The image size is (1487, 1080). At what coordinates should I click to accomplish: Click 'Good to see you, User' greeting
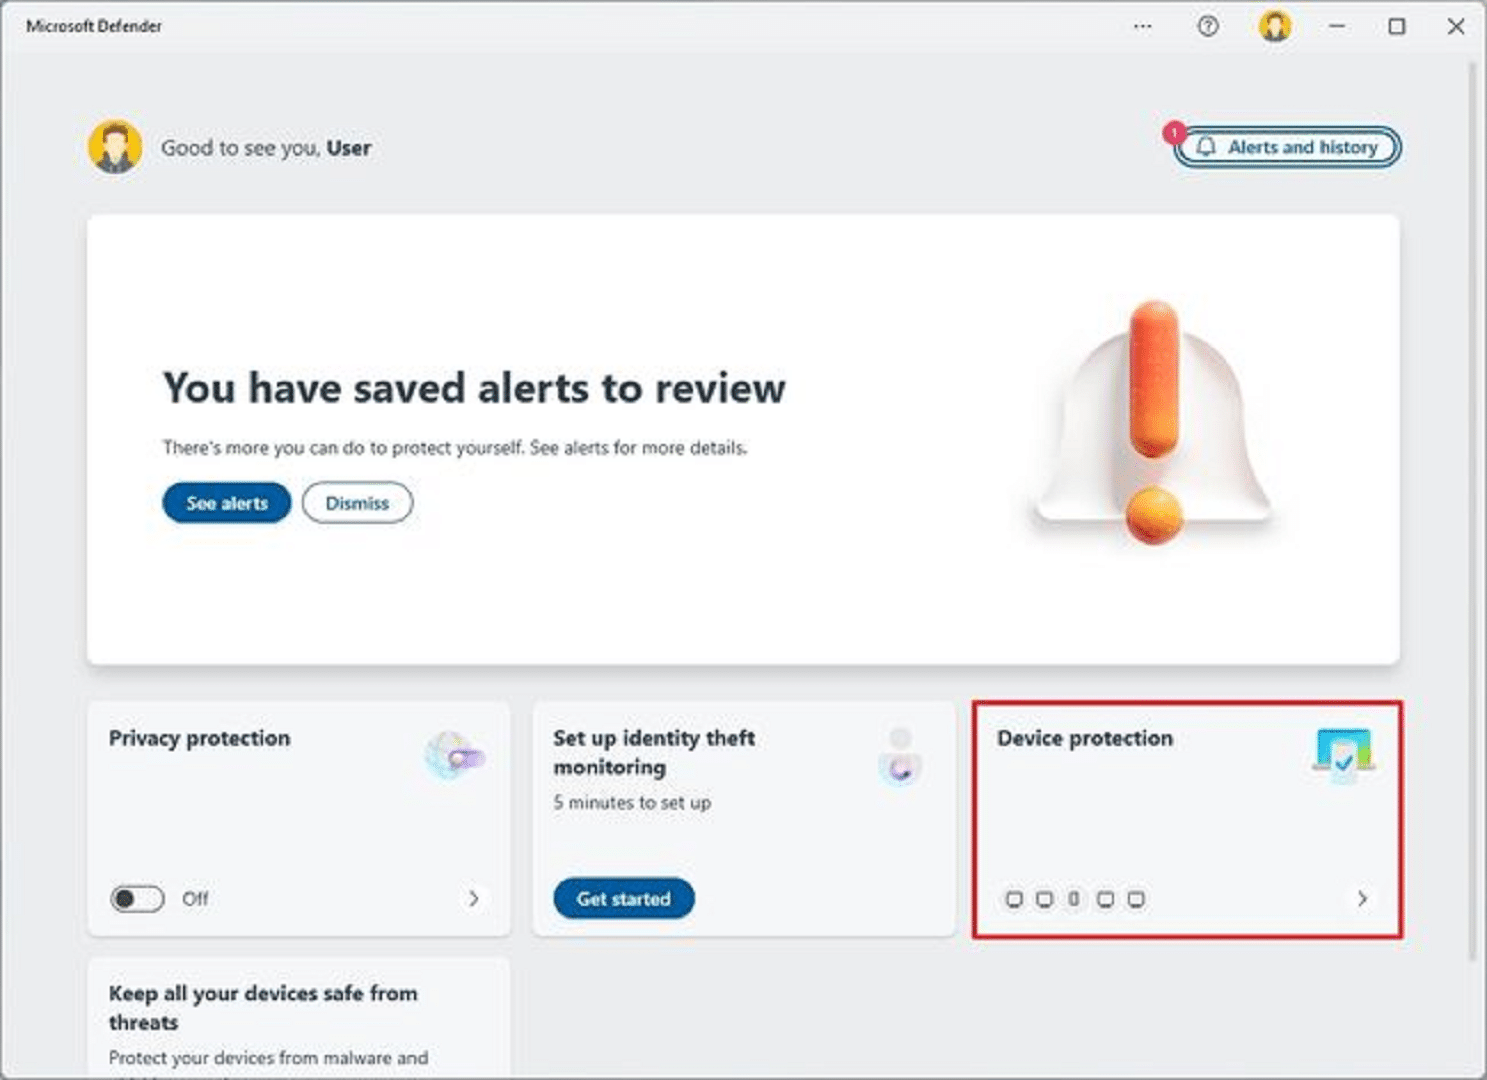click(266, 148)
